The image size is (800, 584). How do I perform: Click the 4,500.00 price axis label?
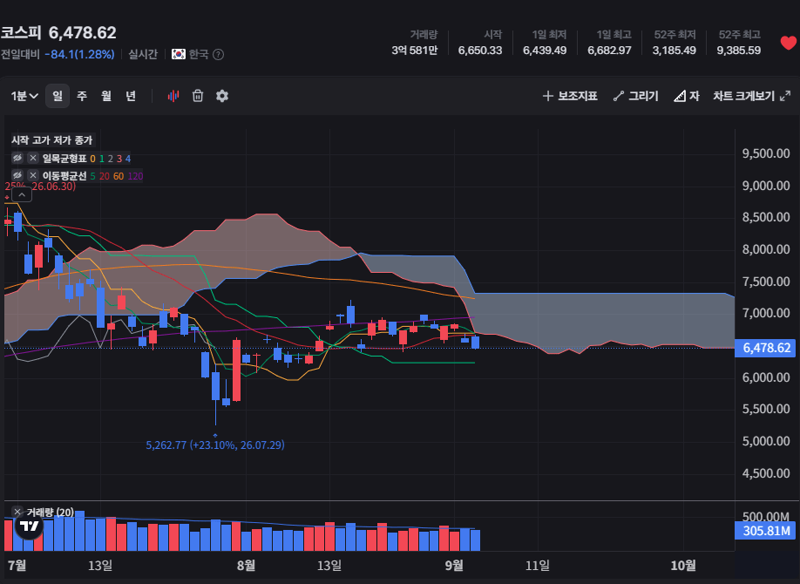pos(766,473)
